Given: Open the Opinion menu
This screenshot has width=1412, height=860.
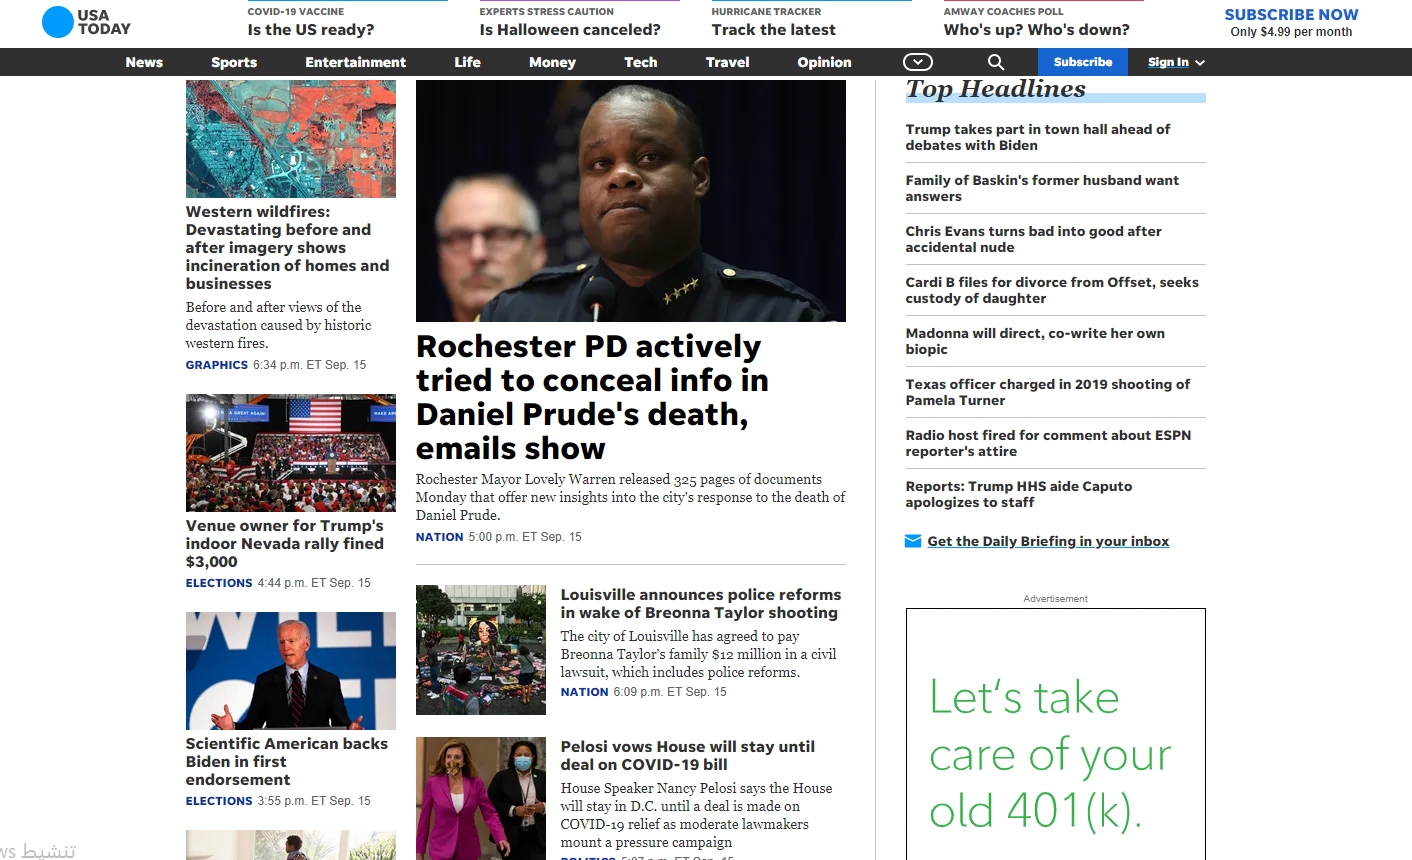Looking at the screenshot, I should (824, 62).
